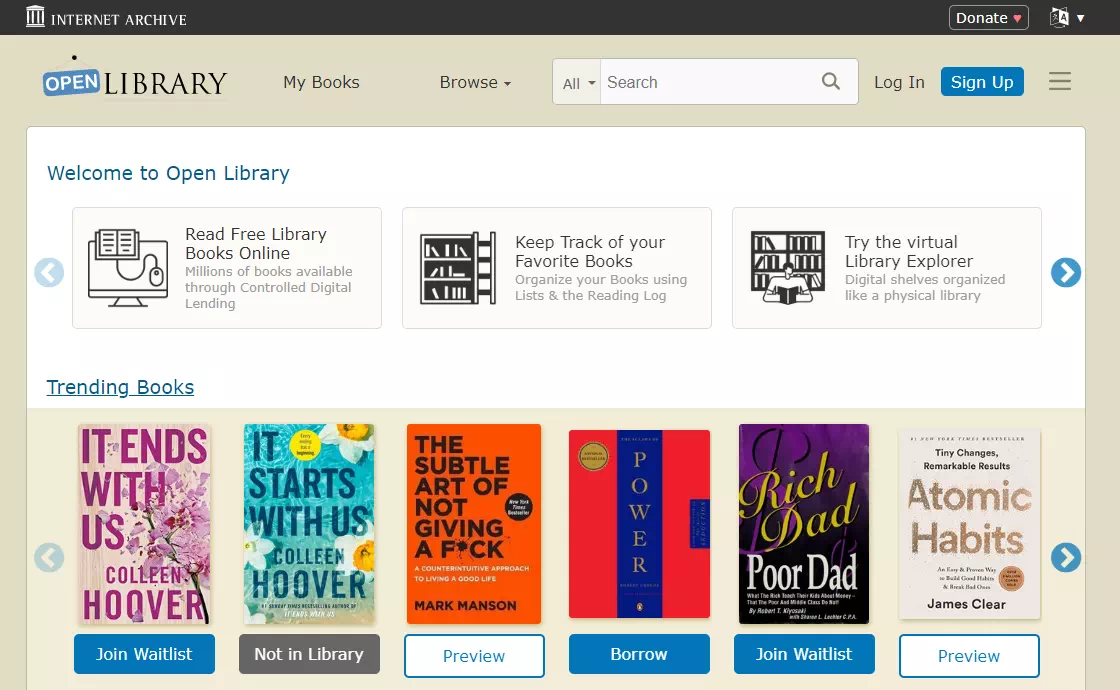Screen dimensions: 1120x690
Task: Open The Subtle Art book cover
Action: [474, 524]
